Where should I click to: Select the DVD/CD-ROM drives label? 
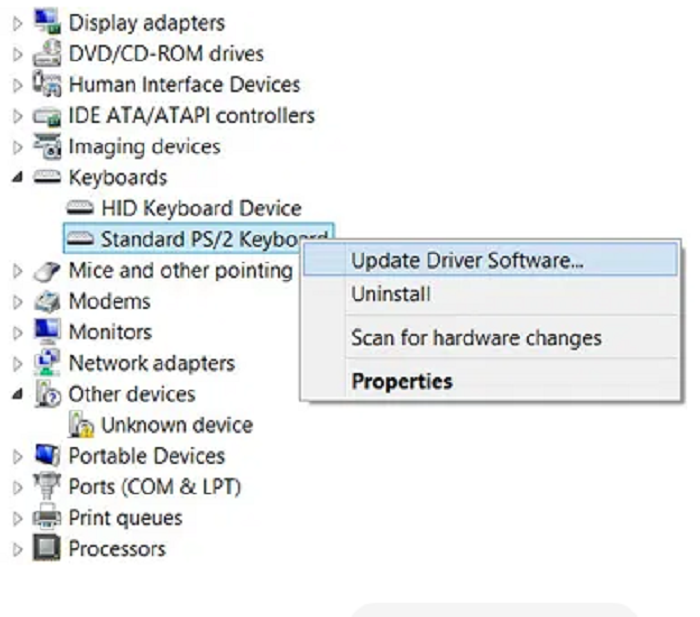pyautogui.click(x=166, y=54)
